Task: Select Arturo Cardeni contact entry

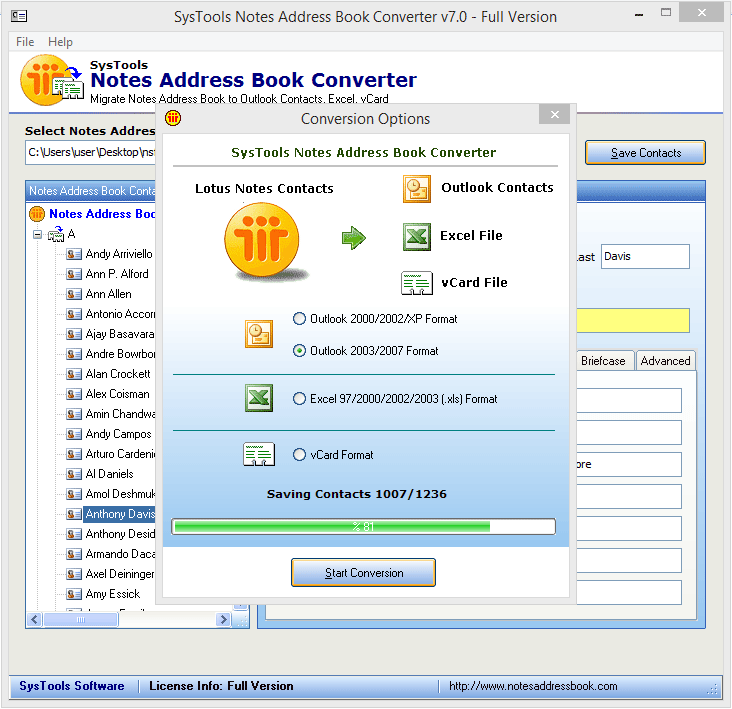Action: click(120, 454)
